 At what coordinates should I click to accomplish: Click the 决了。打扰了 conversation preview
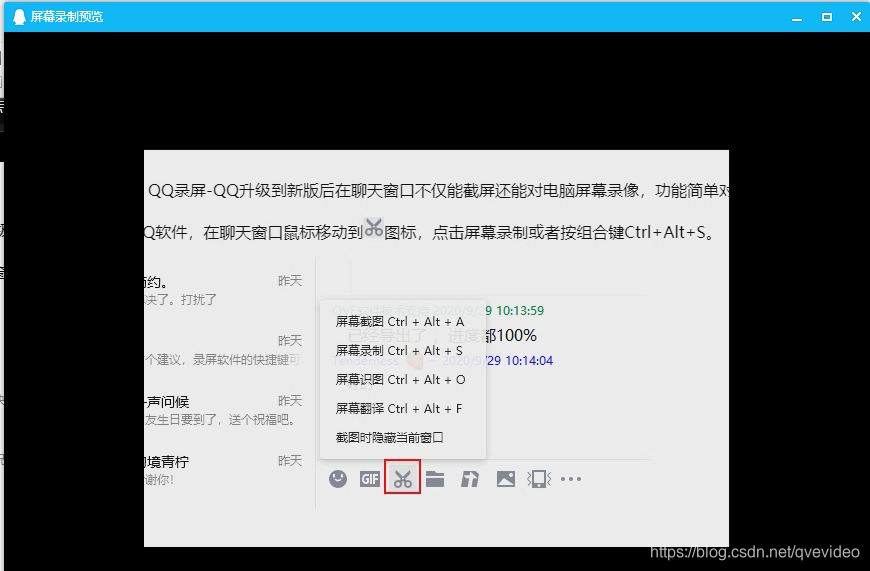point(181,300)
